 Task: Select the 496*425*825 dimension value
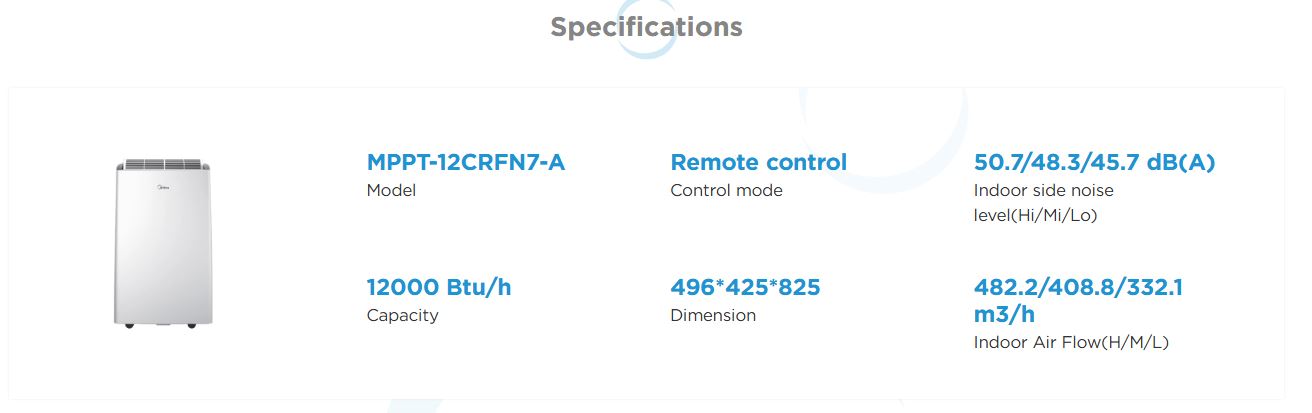tap(745, 288)
